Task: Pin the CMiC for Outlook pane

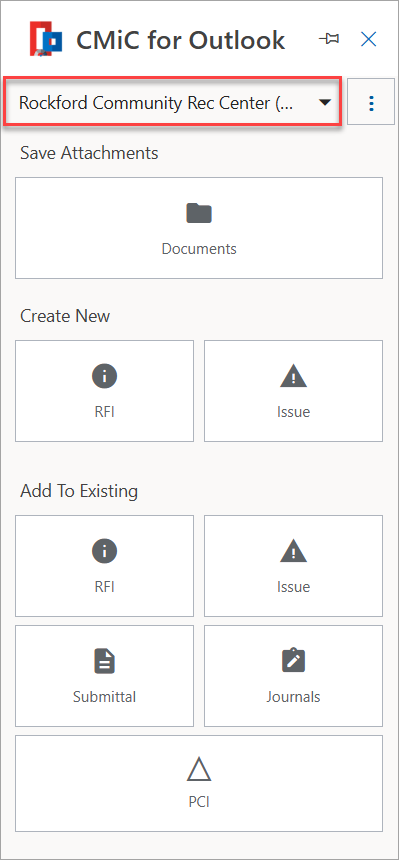Action: [x=329, y=39]
